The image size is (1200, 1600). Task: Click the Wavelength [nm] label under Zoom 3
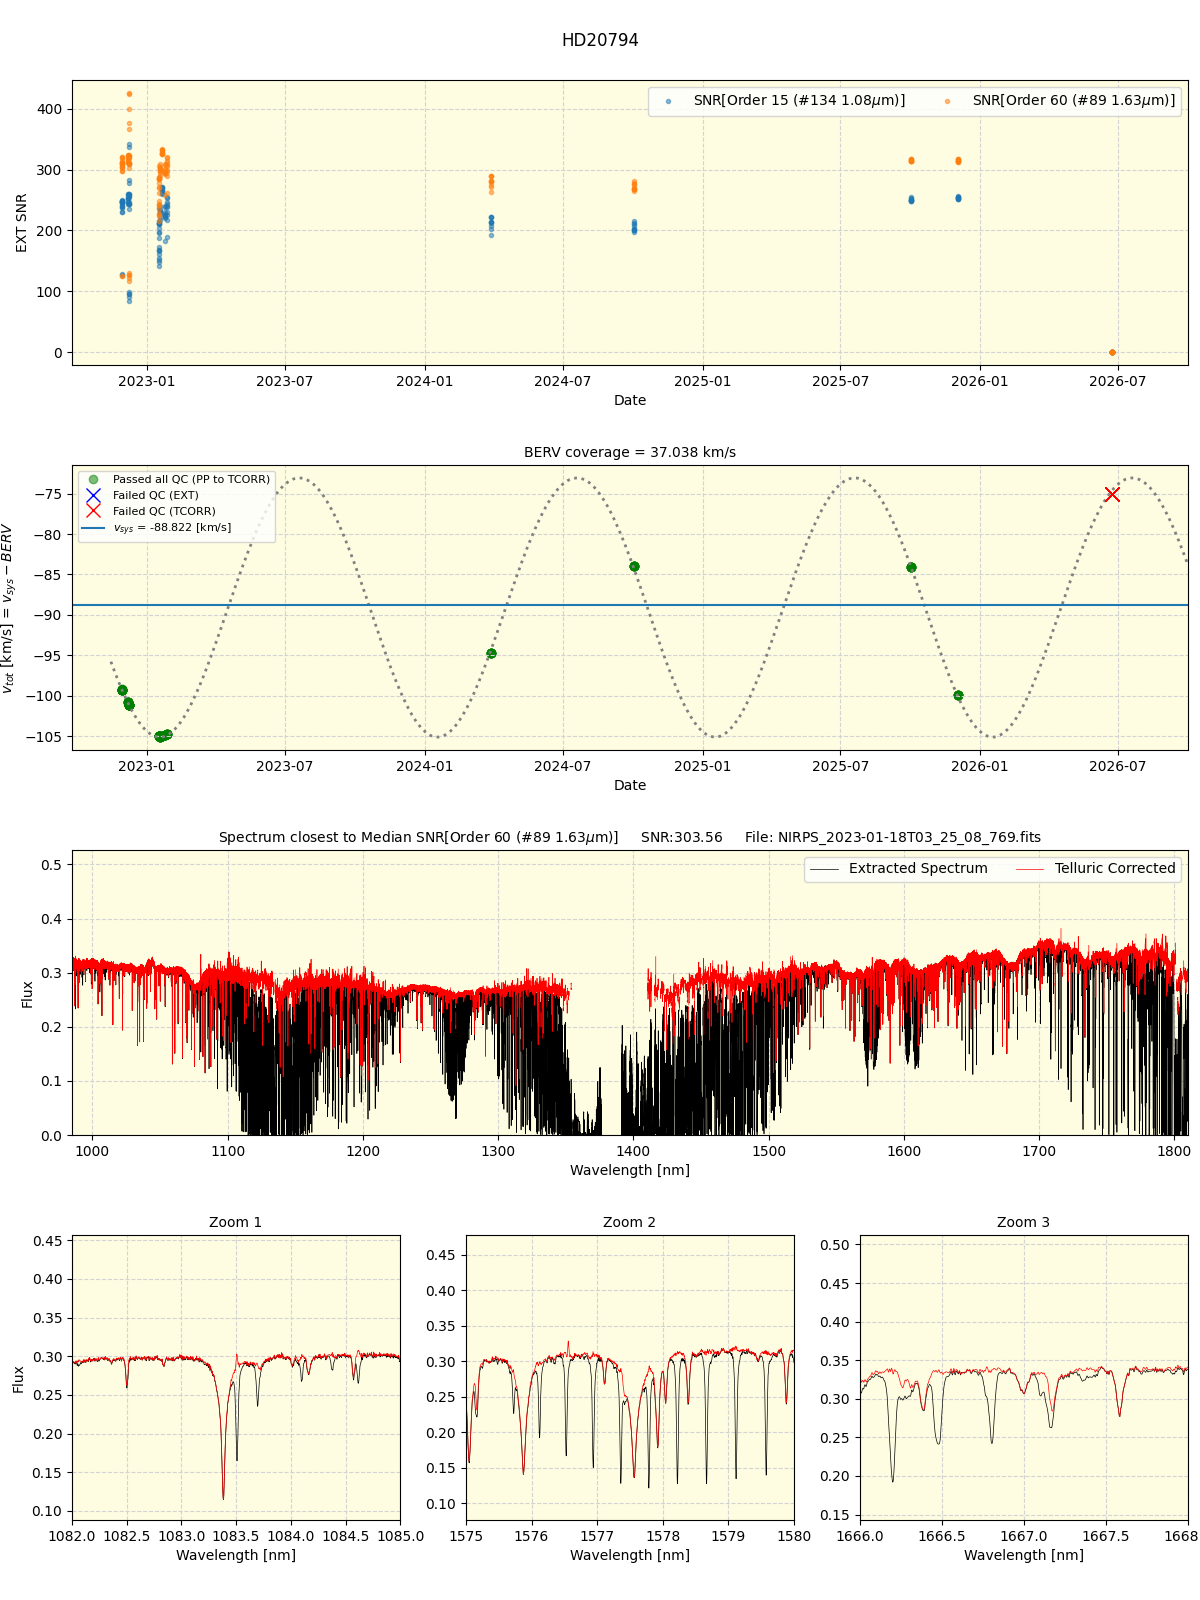tap(1024, 1556)
